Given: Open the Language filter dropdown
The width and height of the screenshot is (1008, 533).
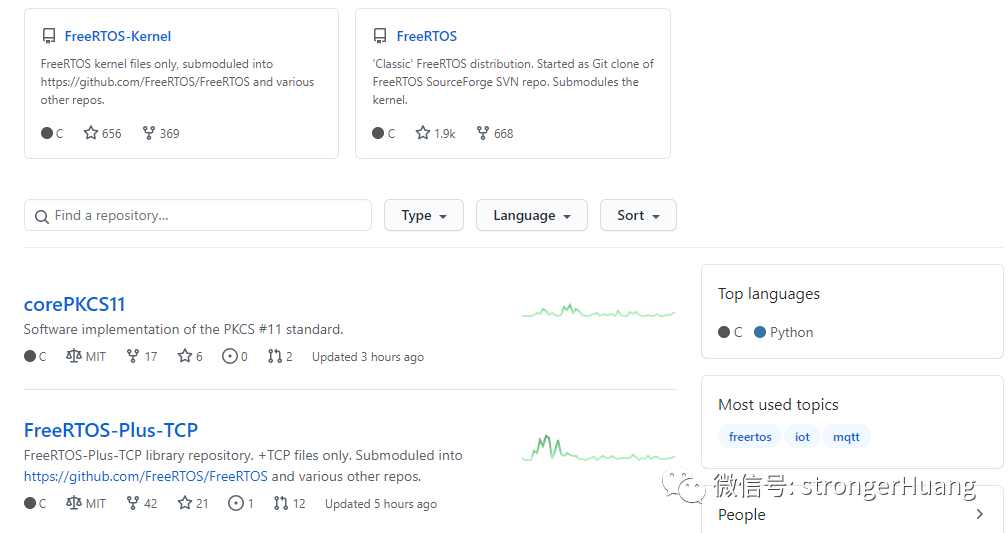Looking at the screenshot, I should click(531, 215).
